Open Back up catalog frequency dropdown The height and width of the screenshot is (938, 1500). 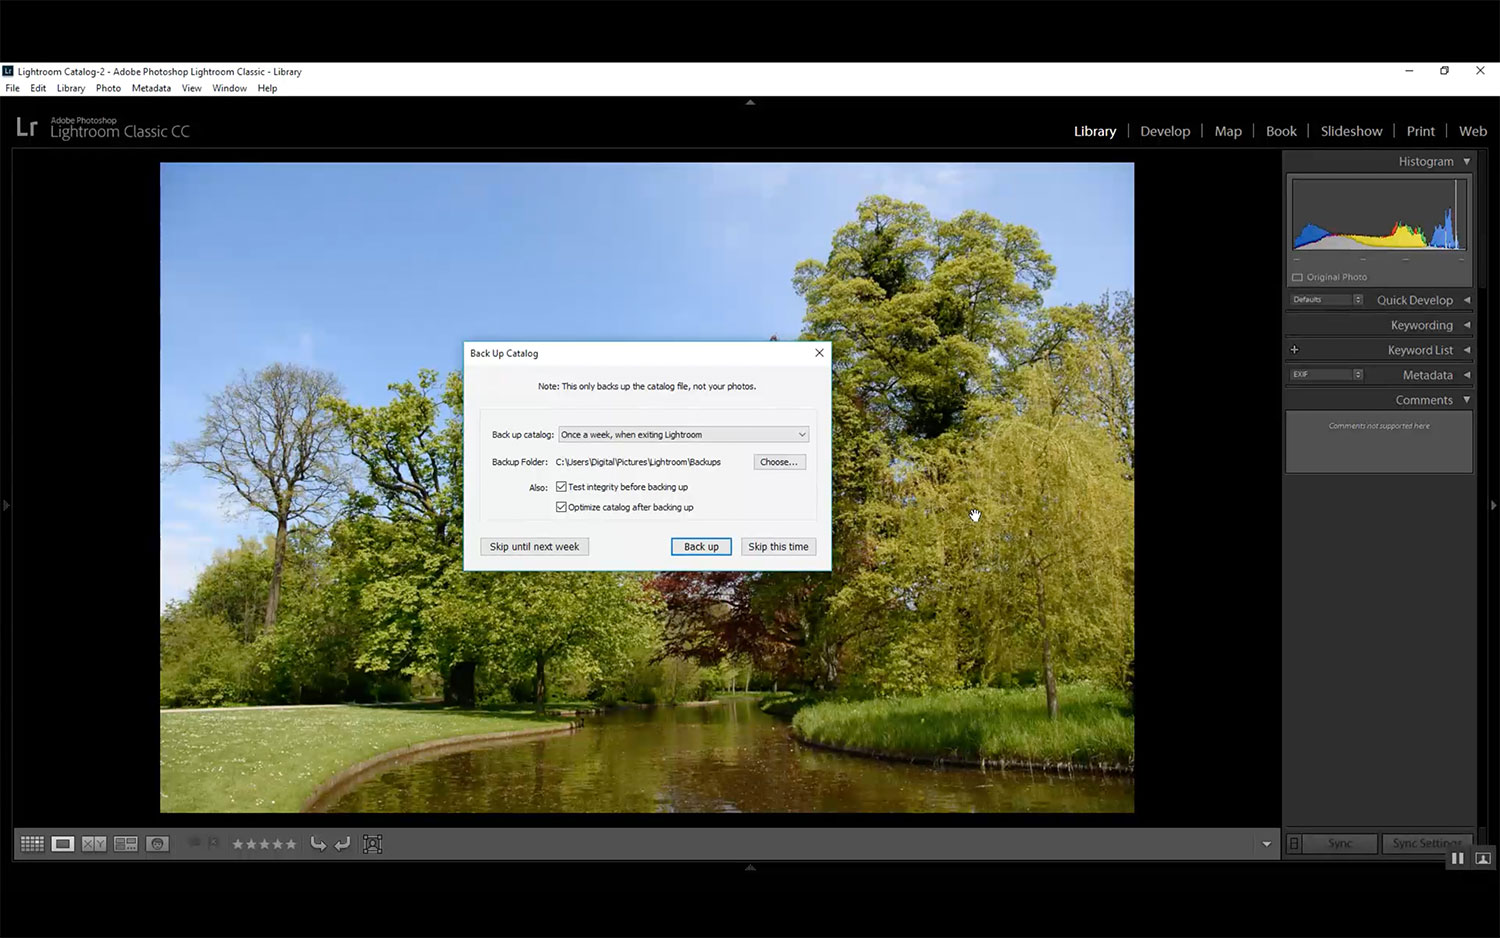coord(684,435)
